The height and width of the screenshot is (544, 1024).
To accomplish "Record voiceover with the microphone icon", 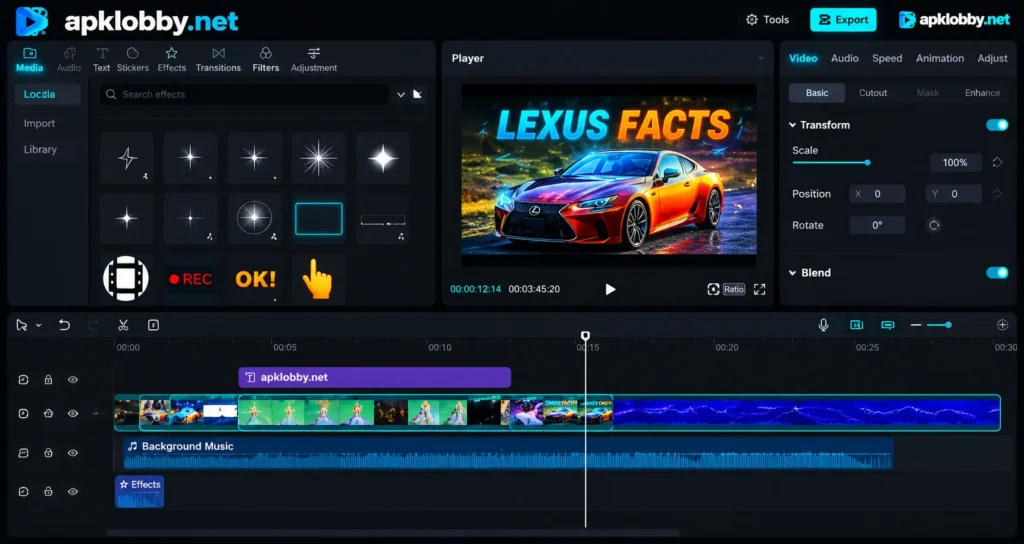I will 824,325.
